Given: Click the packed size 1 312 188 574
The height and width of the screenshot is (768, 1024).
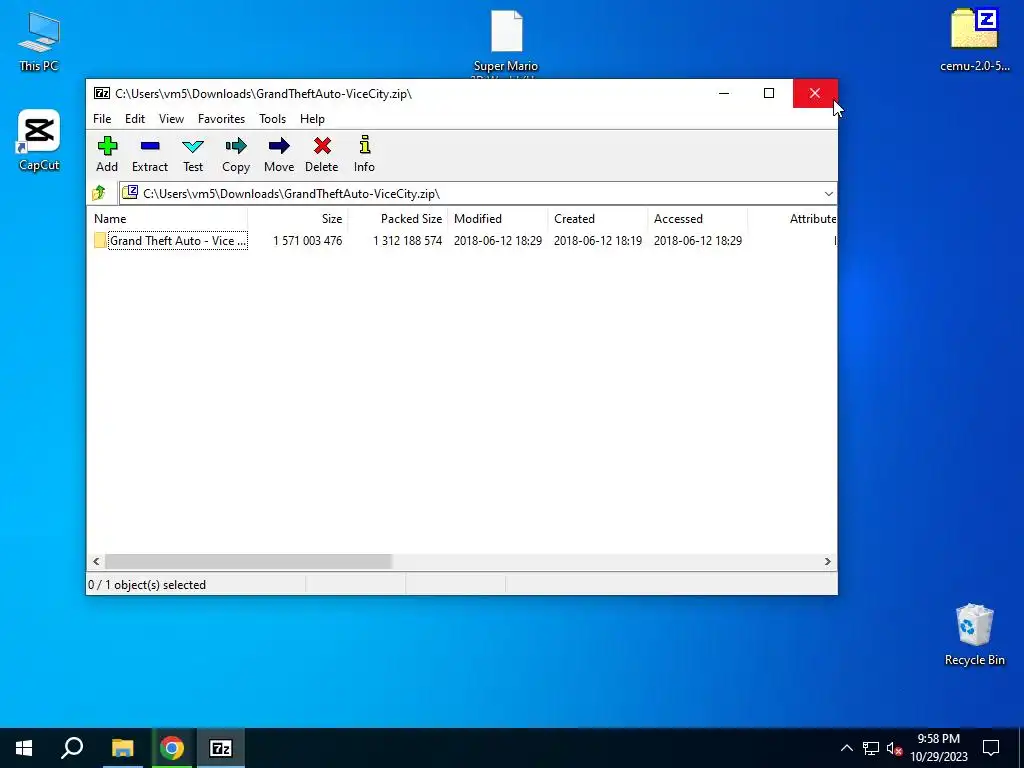Looking at the screenshot, I should tap(408, 240).
